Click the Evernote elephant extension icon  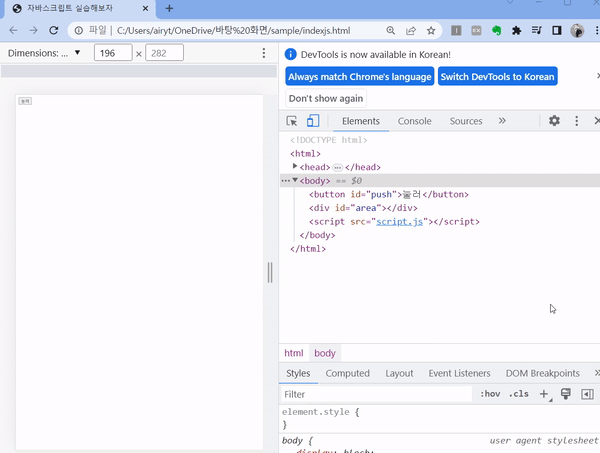[496, 31]
